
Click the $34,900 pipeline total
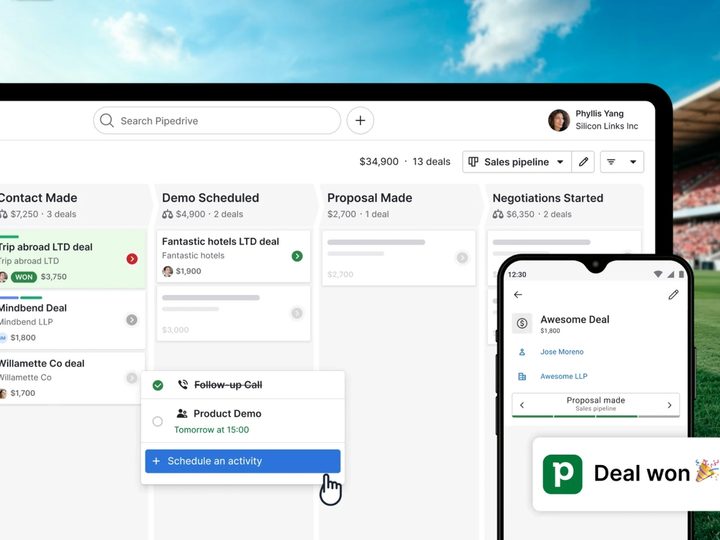[x=379, y=162]
